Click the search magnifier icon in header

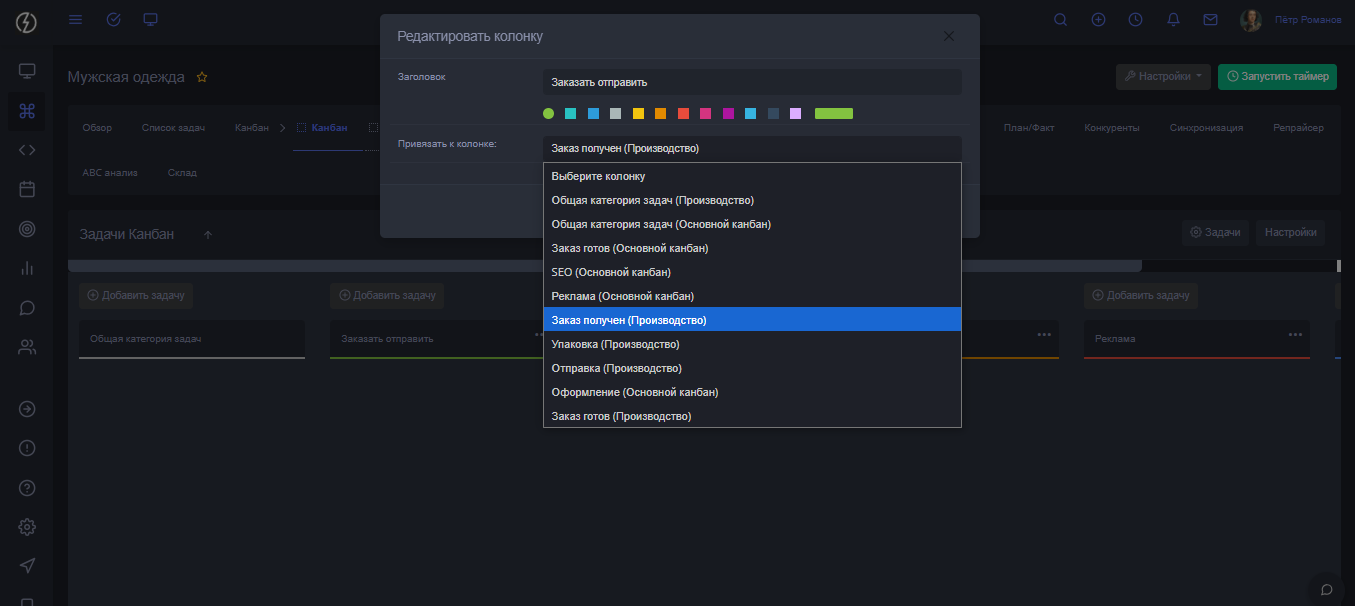click(x=1061, y=20)
